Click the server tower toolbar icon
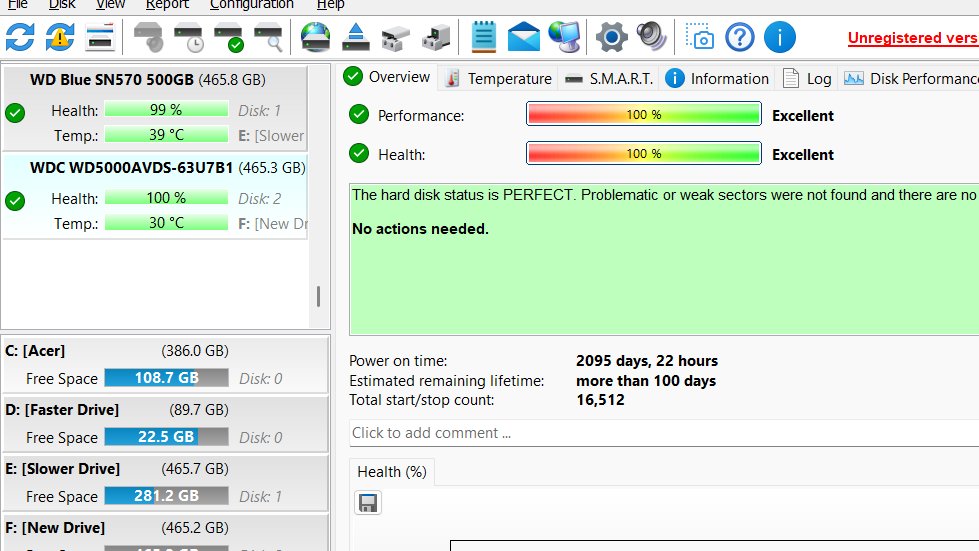 pos(436,37)
